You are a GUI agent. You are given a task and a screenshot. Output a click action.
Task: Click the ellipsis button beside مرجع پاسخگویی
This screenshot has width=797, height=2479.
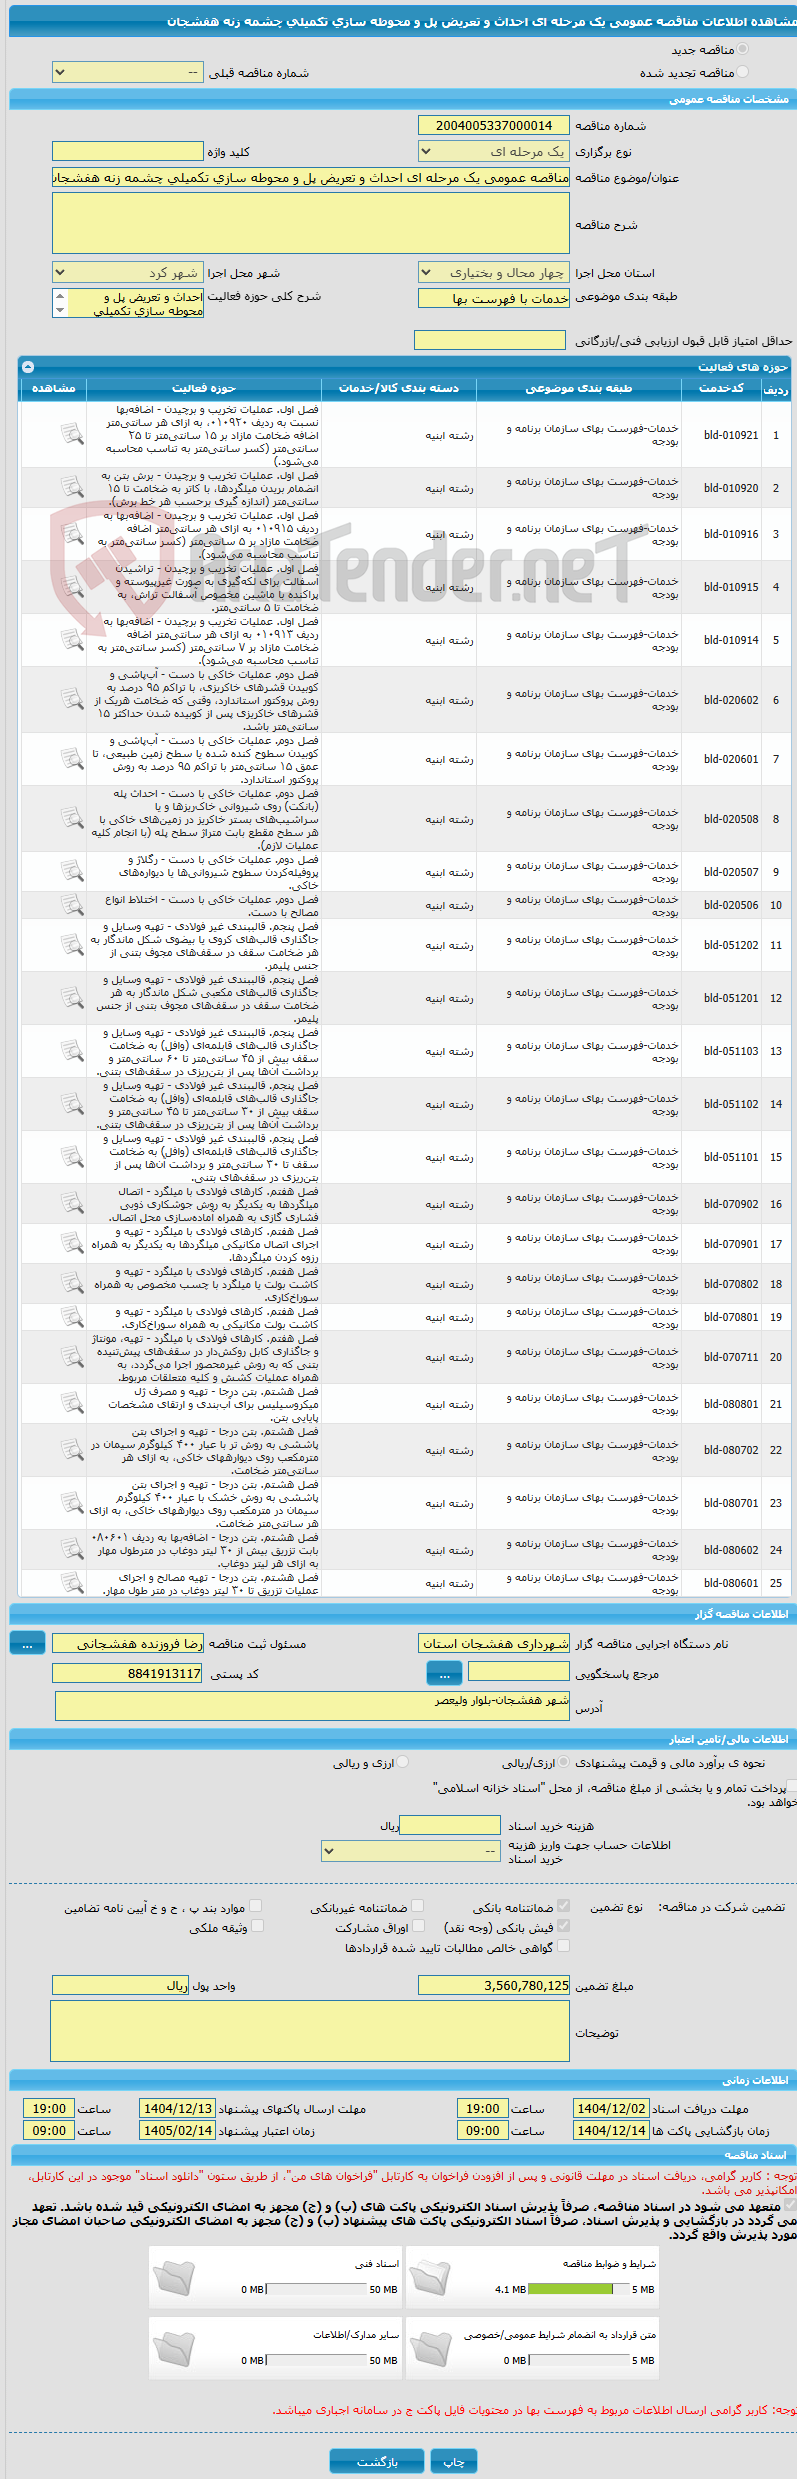pos(444,1672)
